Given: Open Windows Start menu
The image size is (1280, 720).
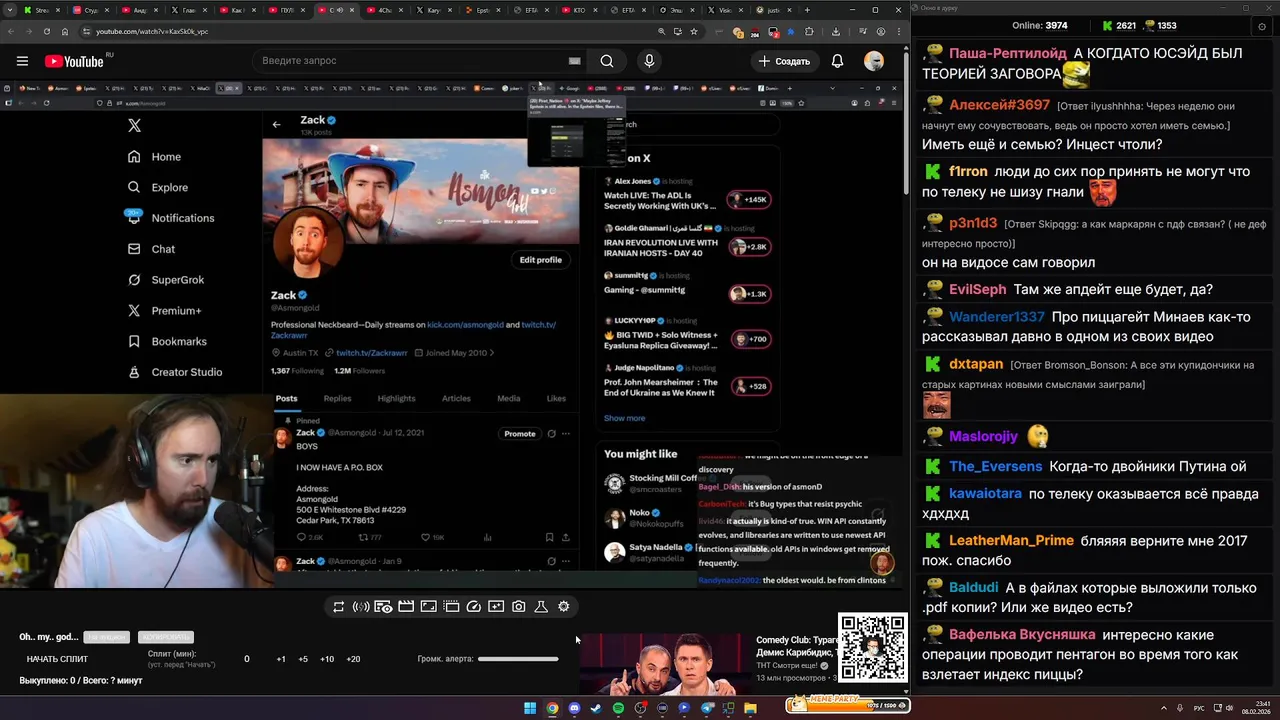Looking at the screenshot, I should click(530, 709).
